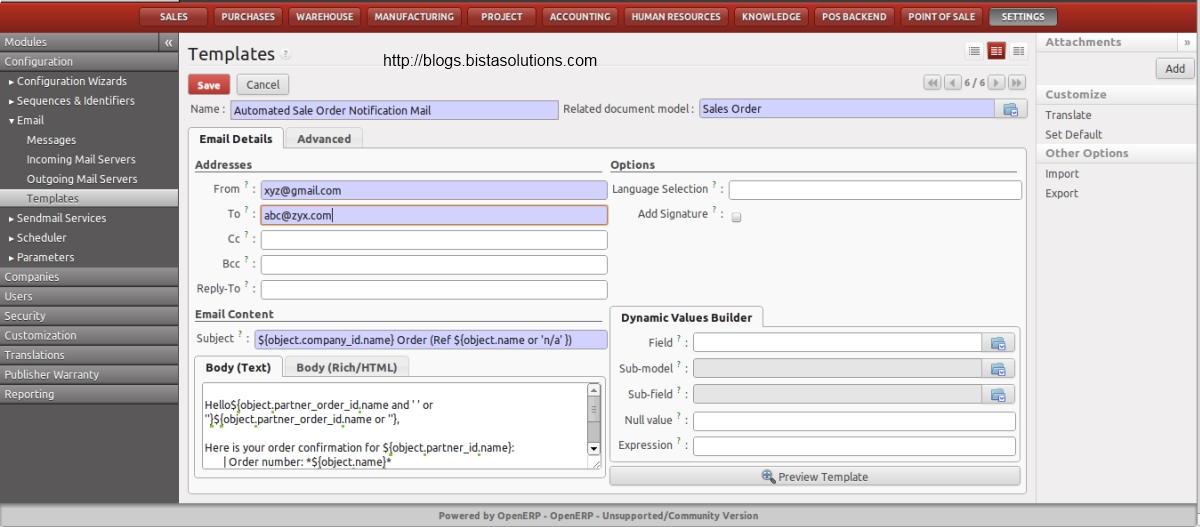Open search icon for Field in Dynamic Values Builder
This screenshot has width=1200, height=527.
coord(998,343)
